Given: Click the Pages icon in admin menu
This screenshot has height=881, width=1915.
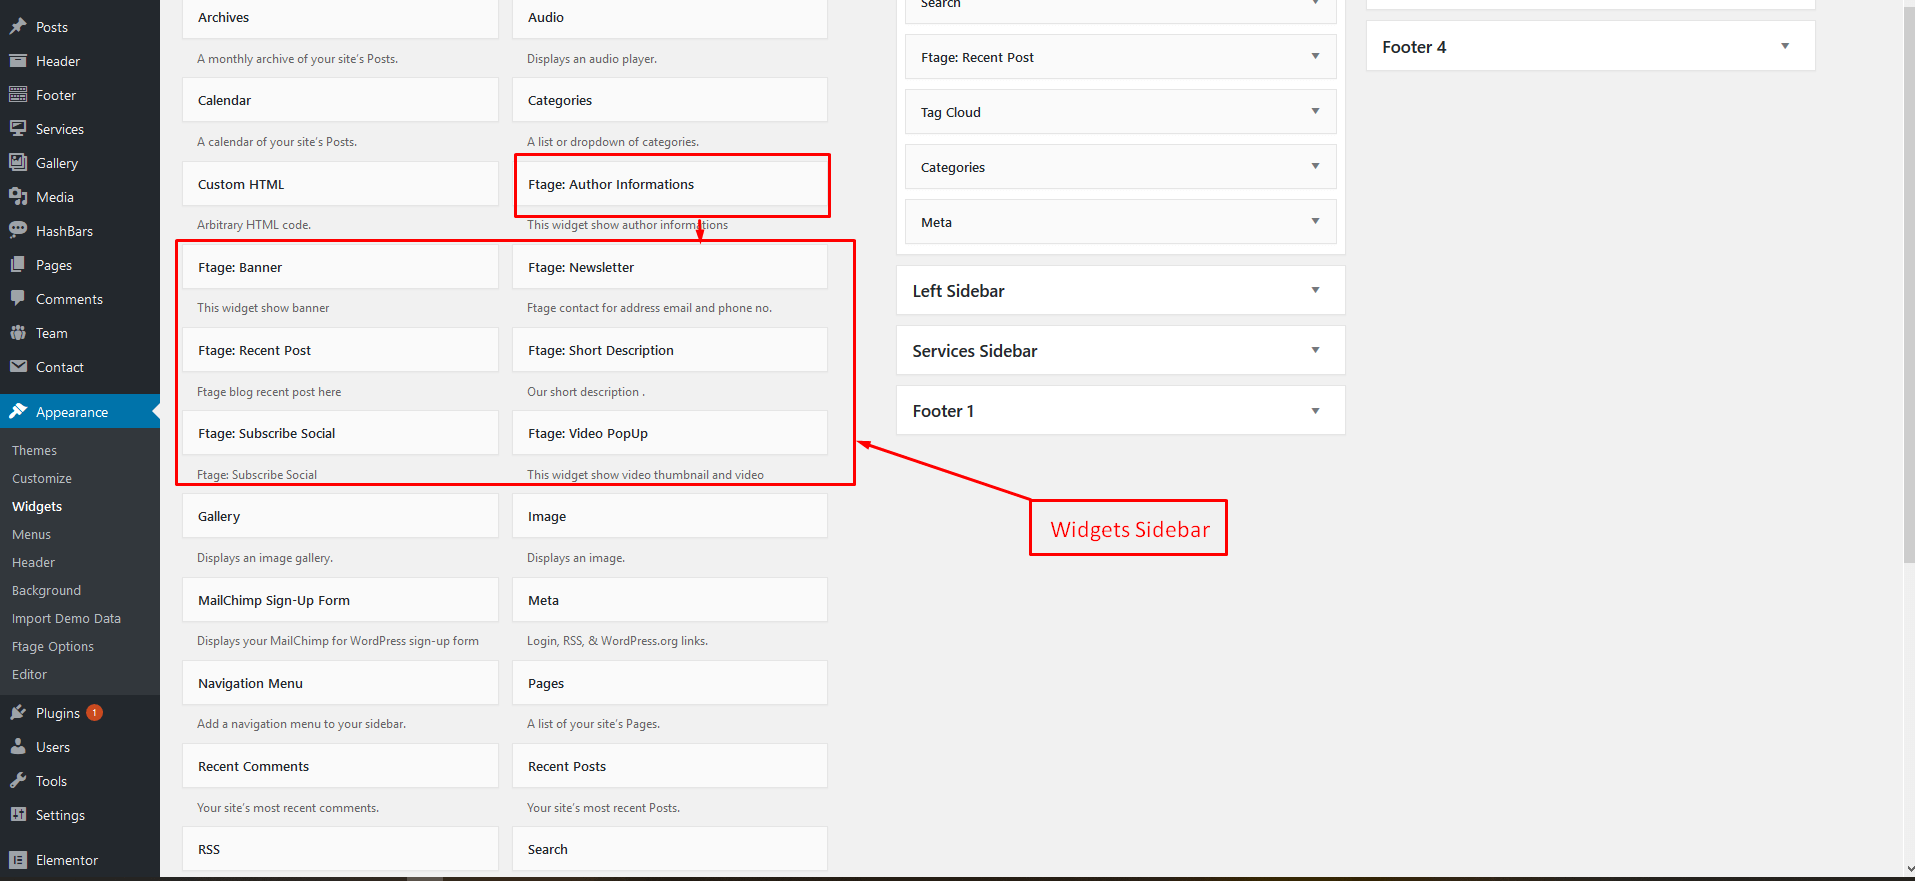Looking at the screenshot, I should [x=18, y=264].
